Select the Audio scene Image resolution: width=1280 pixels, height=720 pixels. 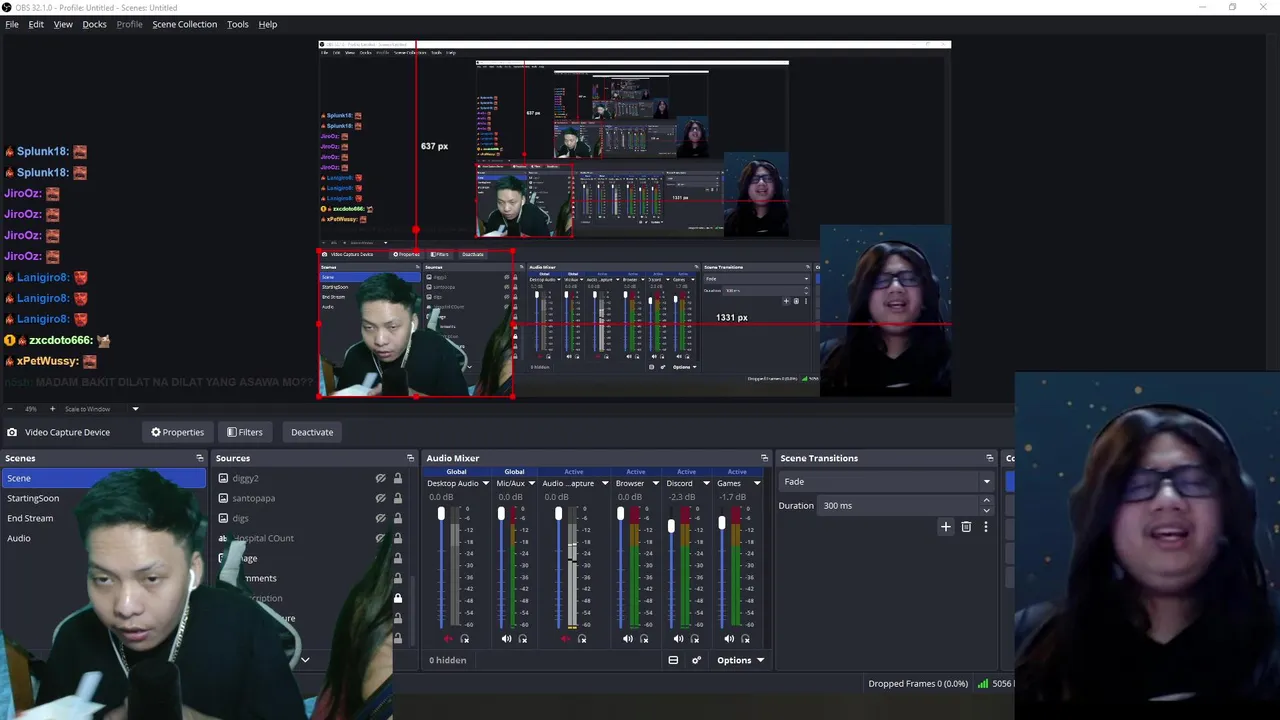[x=19, y=538]
